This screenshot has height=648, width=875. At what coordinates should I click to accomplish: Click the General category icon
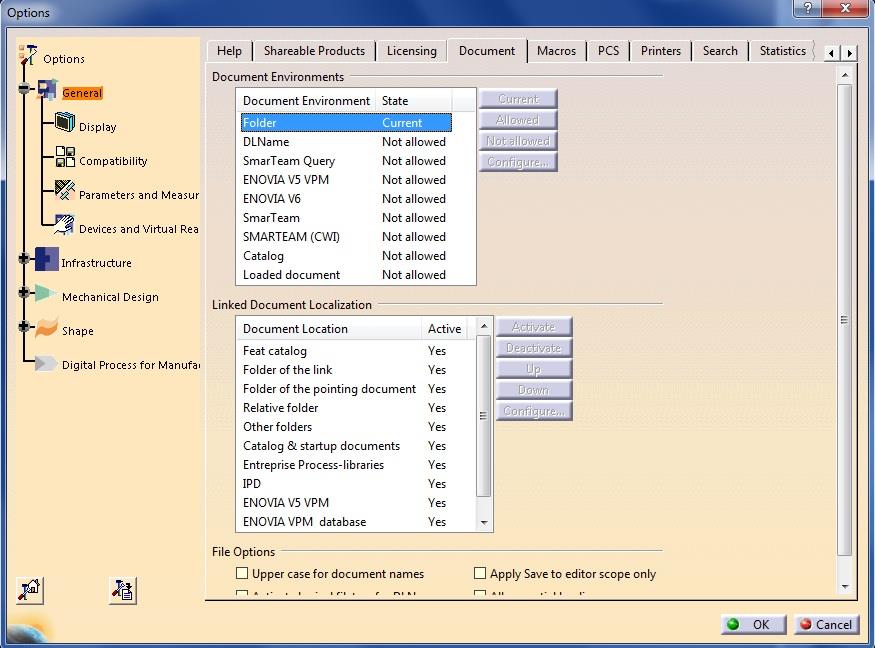coord(47,90)
